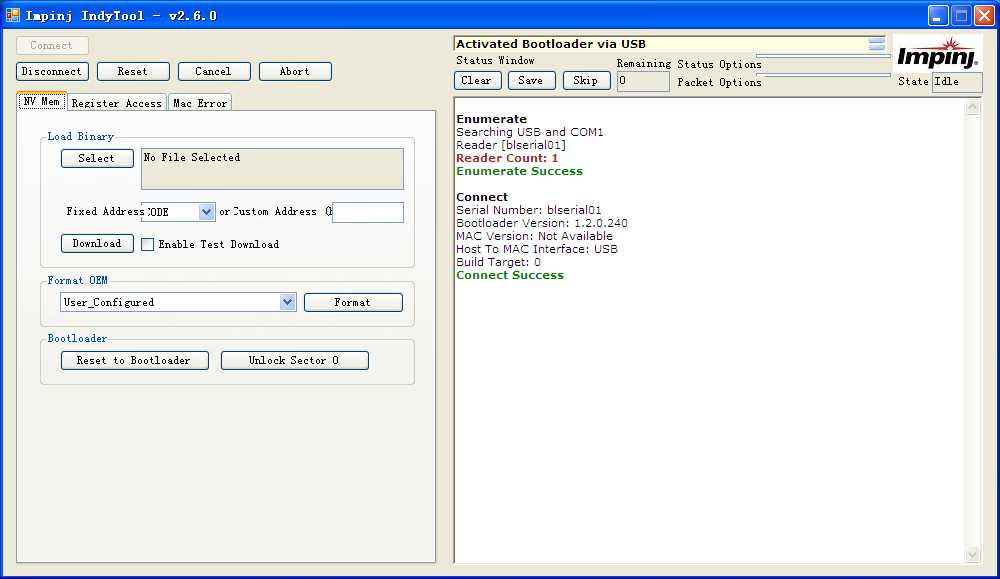Click 'Enumerate Success' log line

pos(519,171)
